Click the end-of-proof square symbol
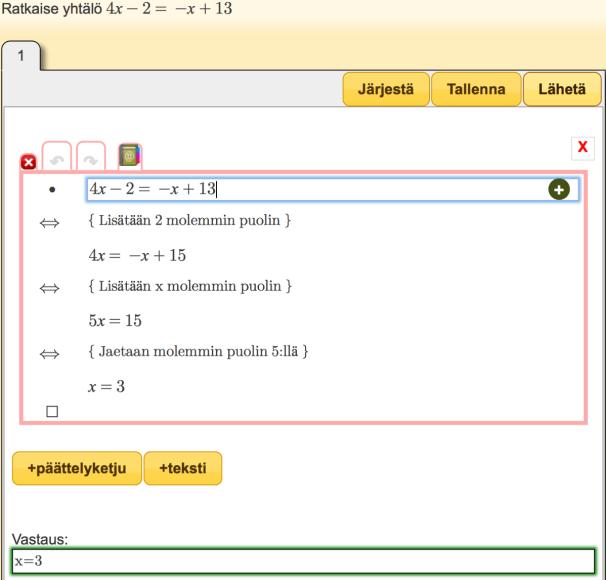 coord(52,412)
